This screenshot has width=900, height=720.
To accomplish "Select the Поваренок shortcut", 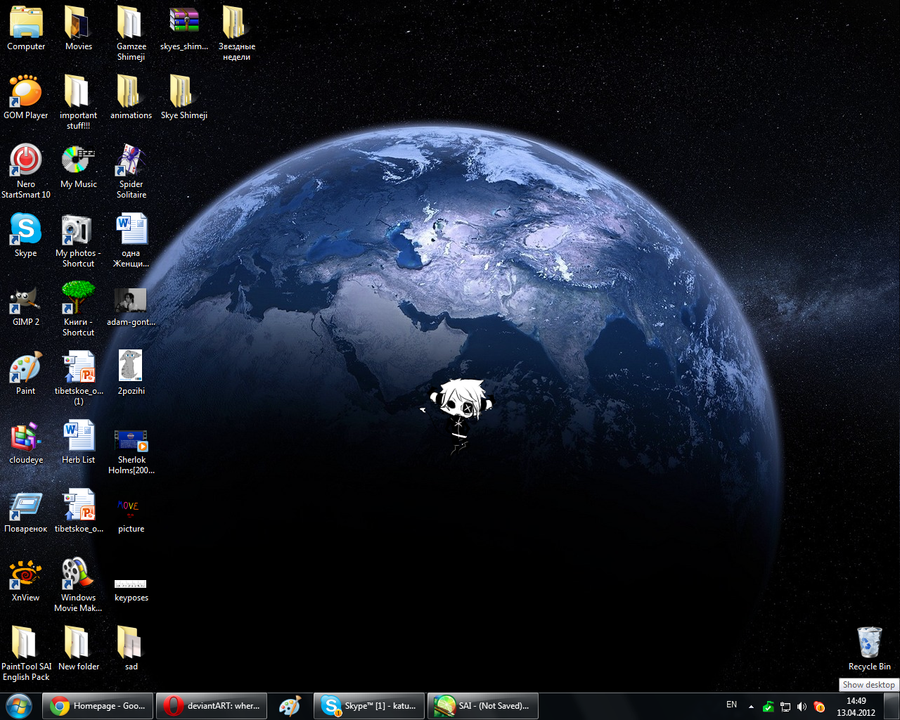I will tap(26, 512).
